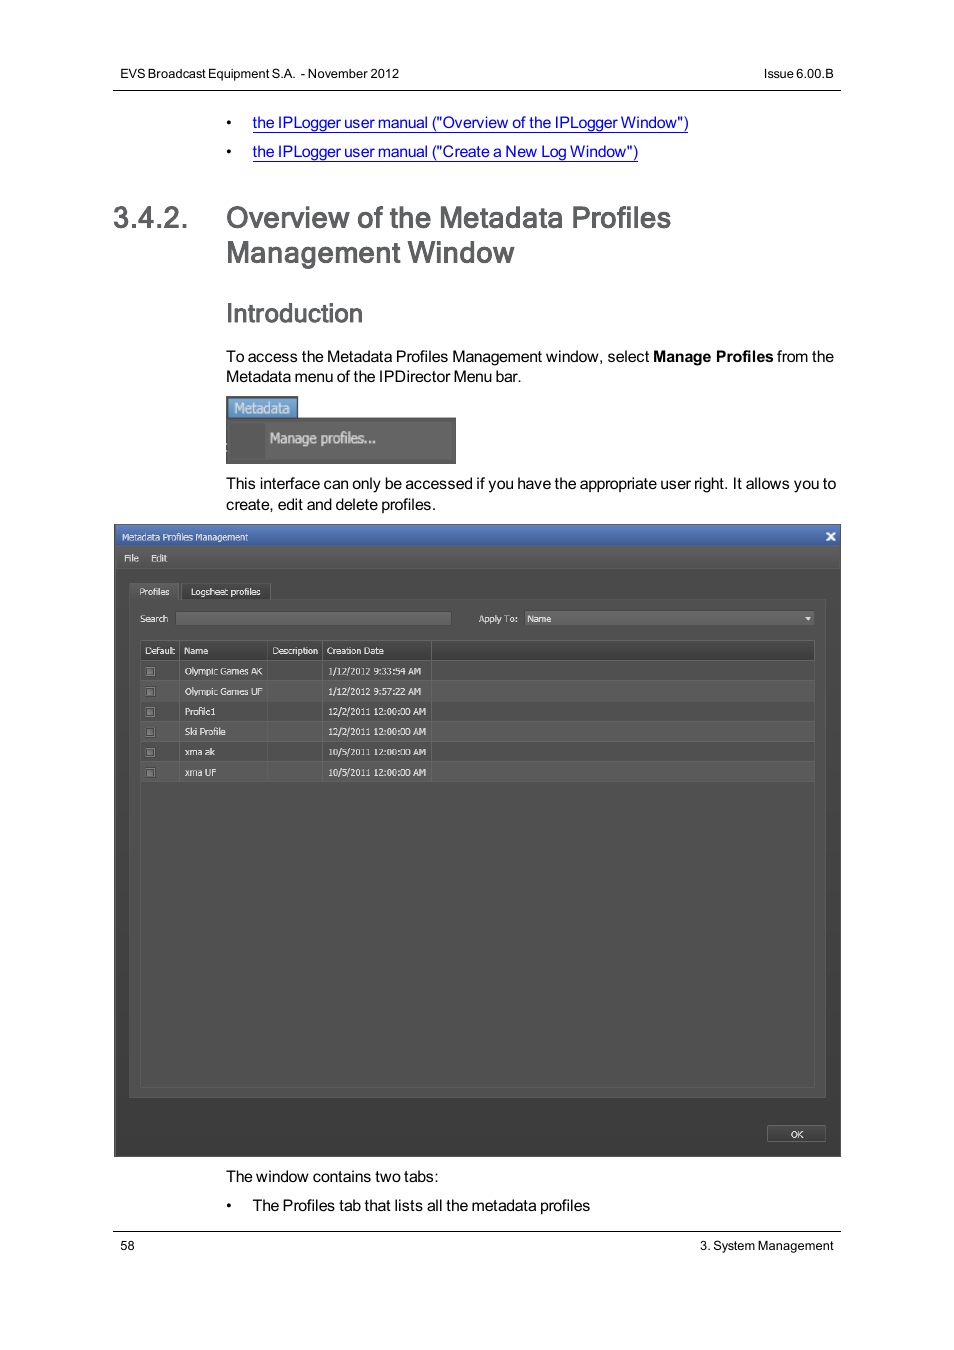Click the OK button
This screenshot has width=954, height=1350.
796,1134
